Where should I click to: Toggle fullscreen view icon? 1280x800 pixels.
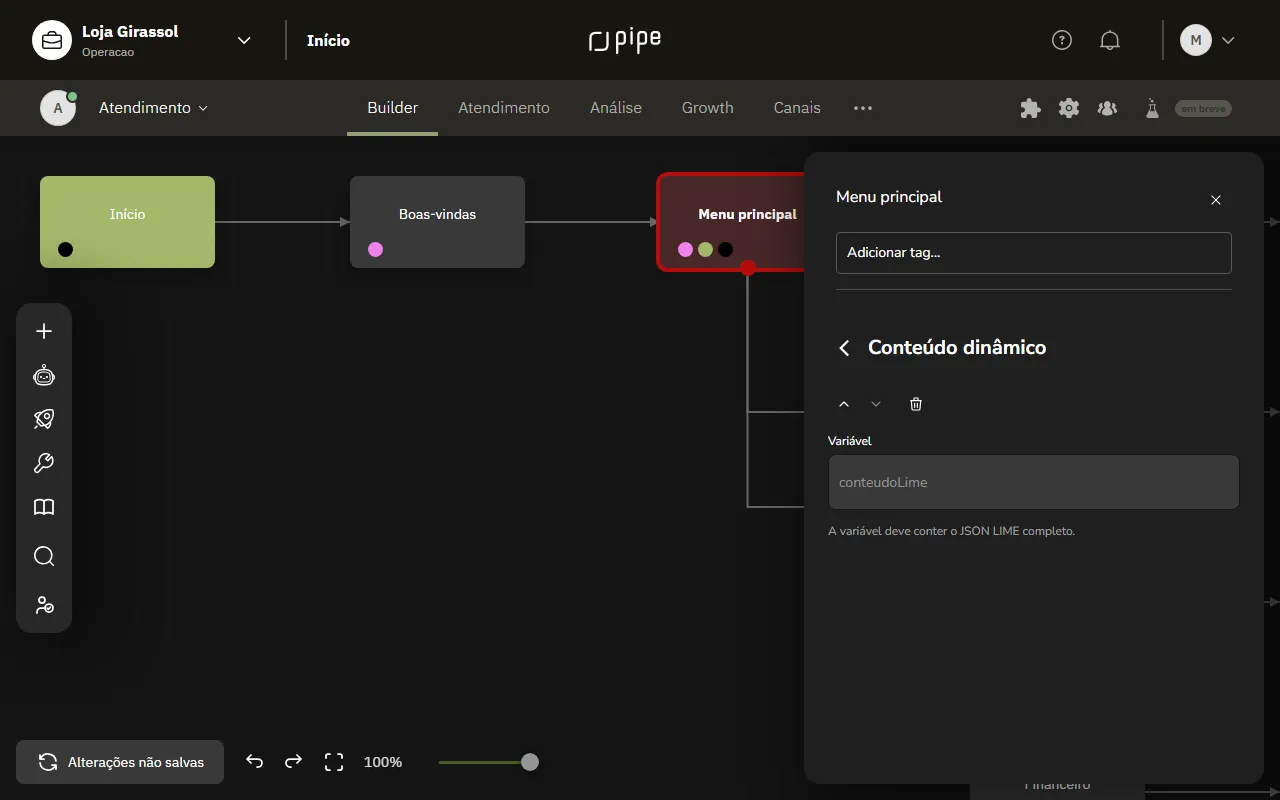click(334, 762)
